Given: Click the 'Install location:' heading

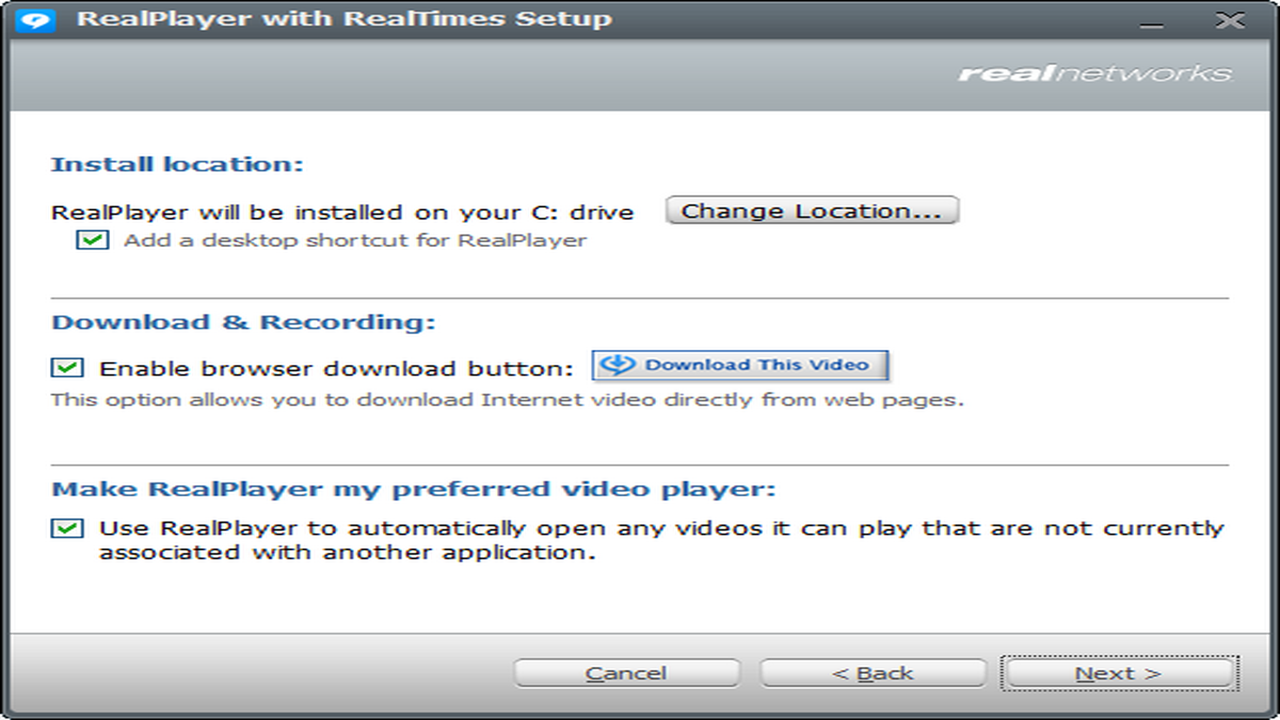Looking at the screenshot, I should (x=177, y=164).
